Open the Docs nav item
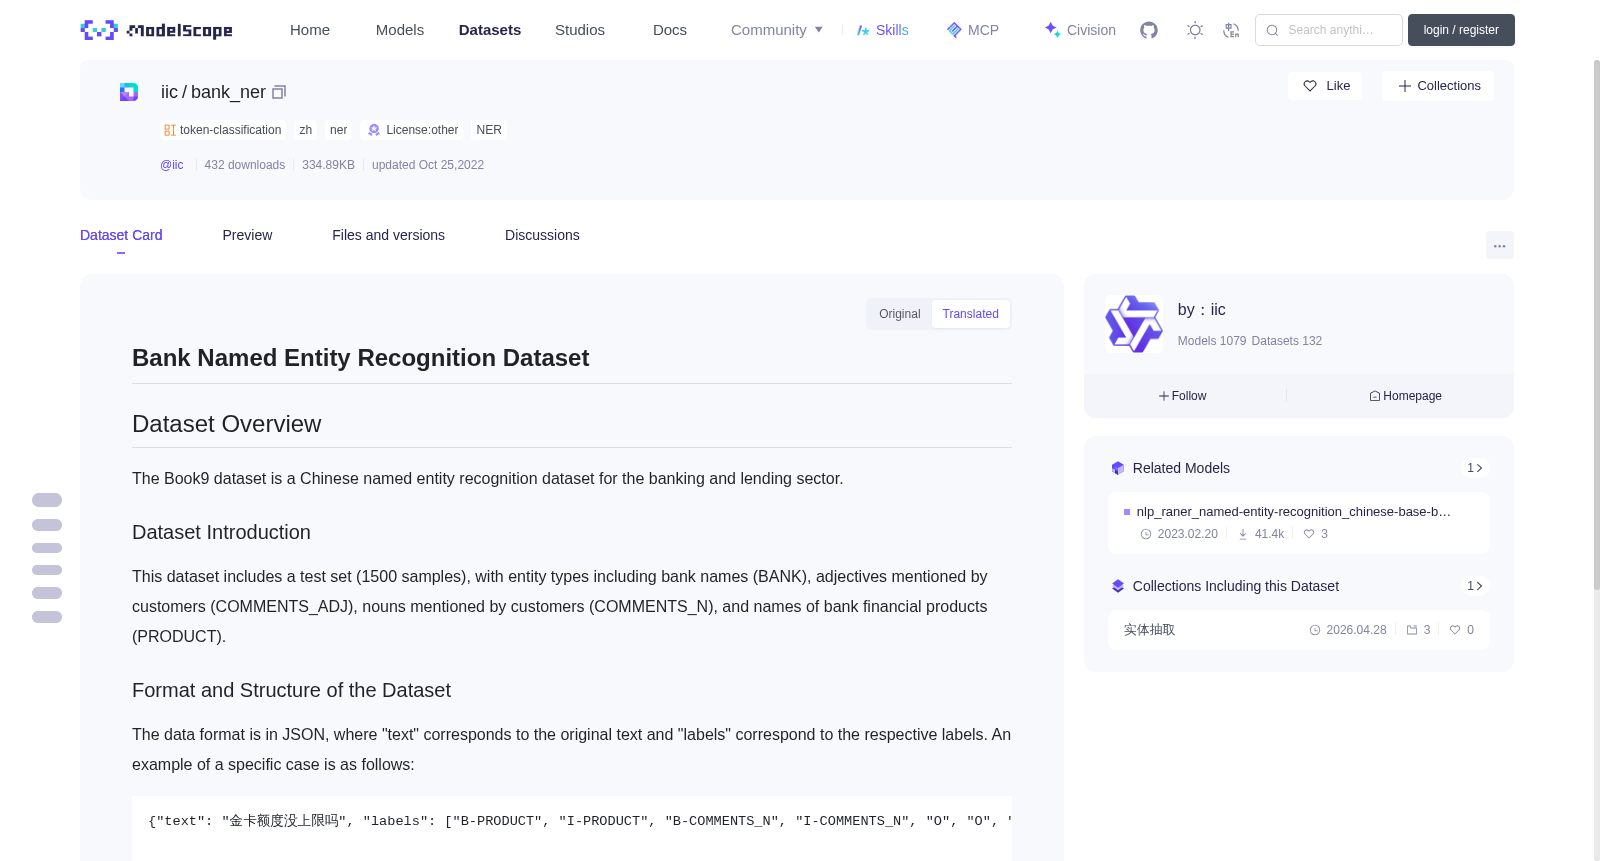The width and height of the screenshot is (1600, 861). point(670,30)
